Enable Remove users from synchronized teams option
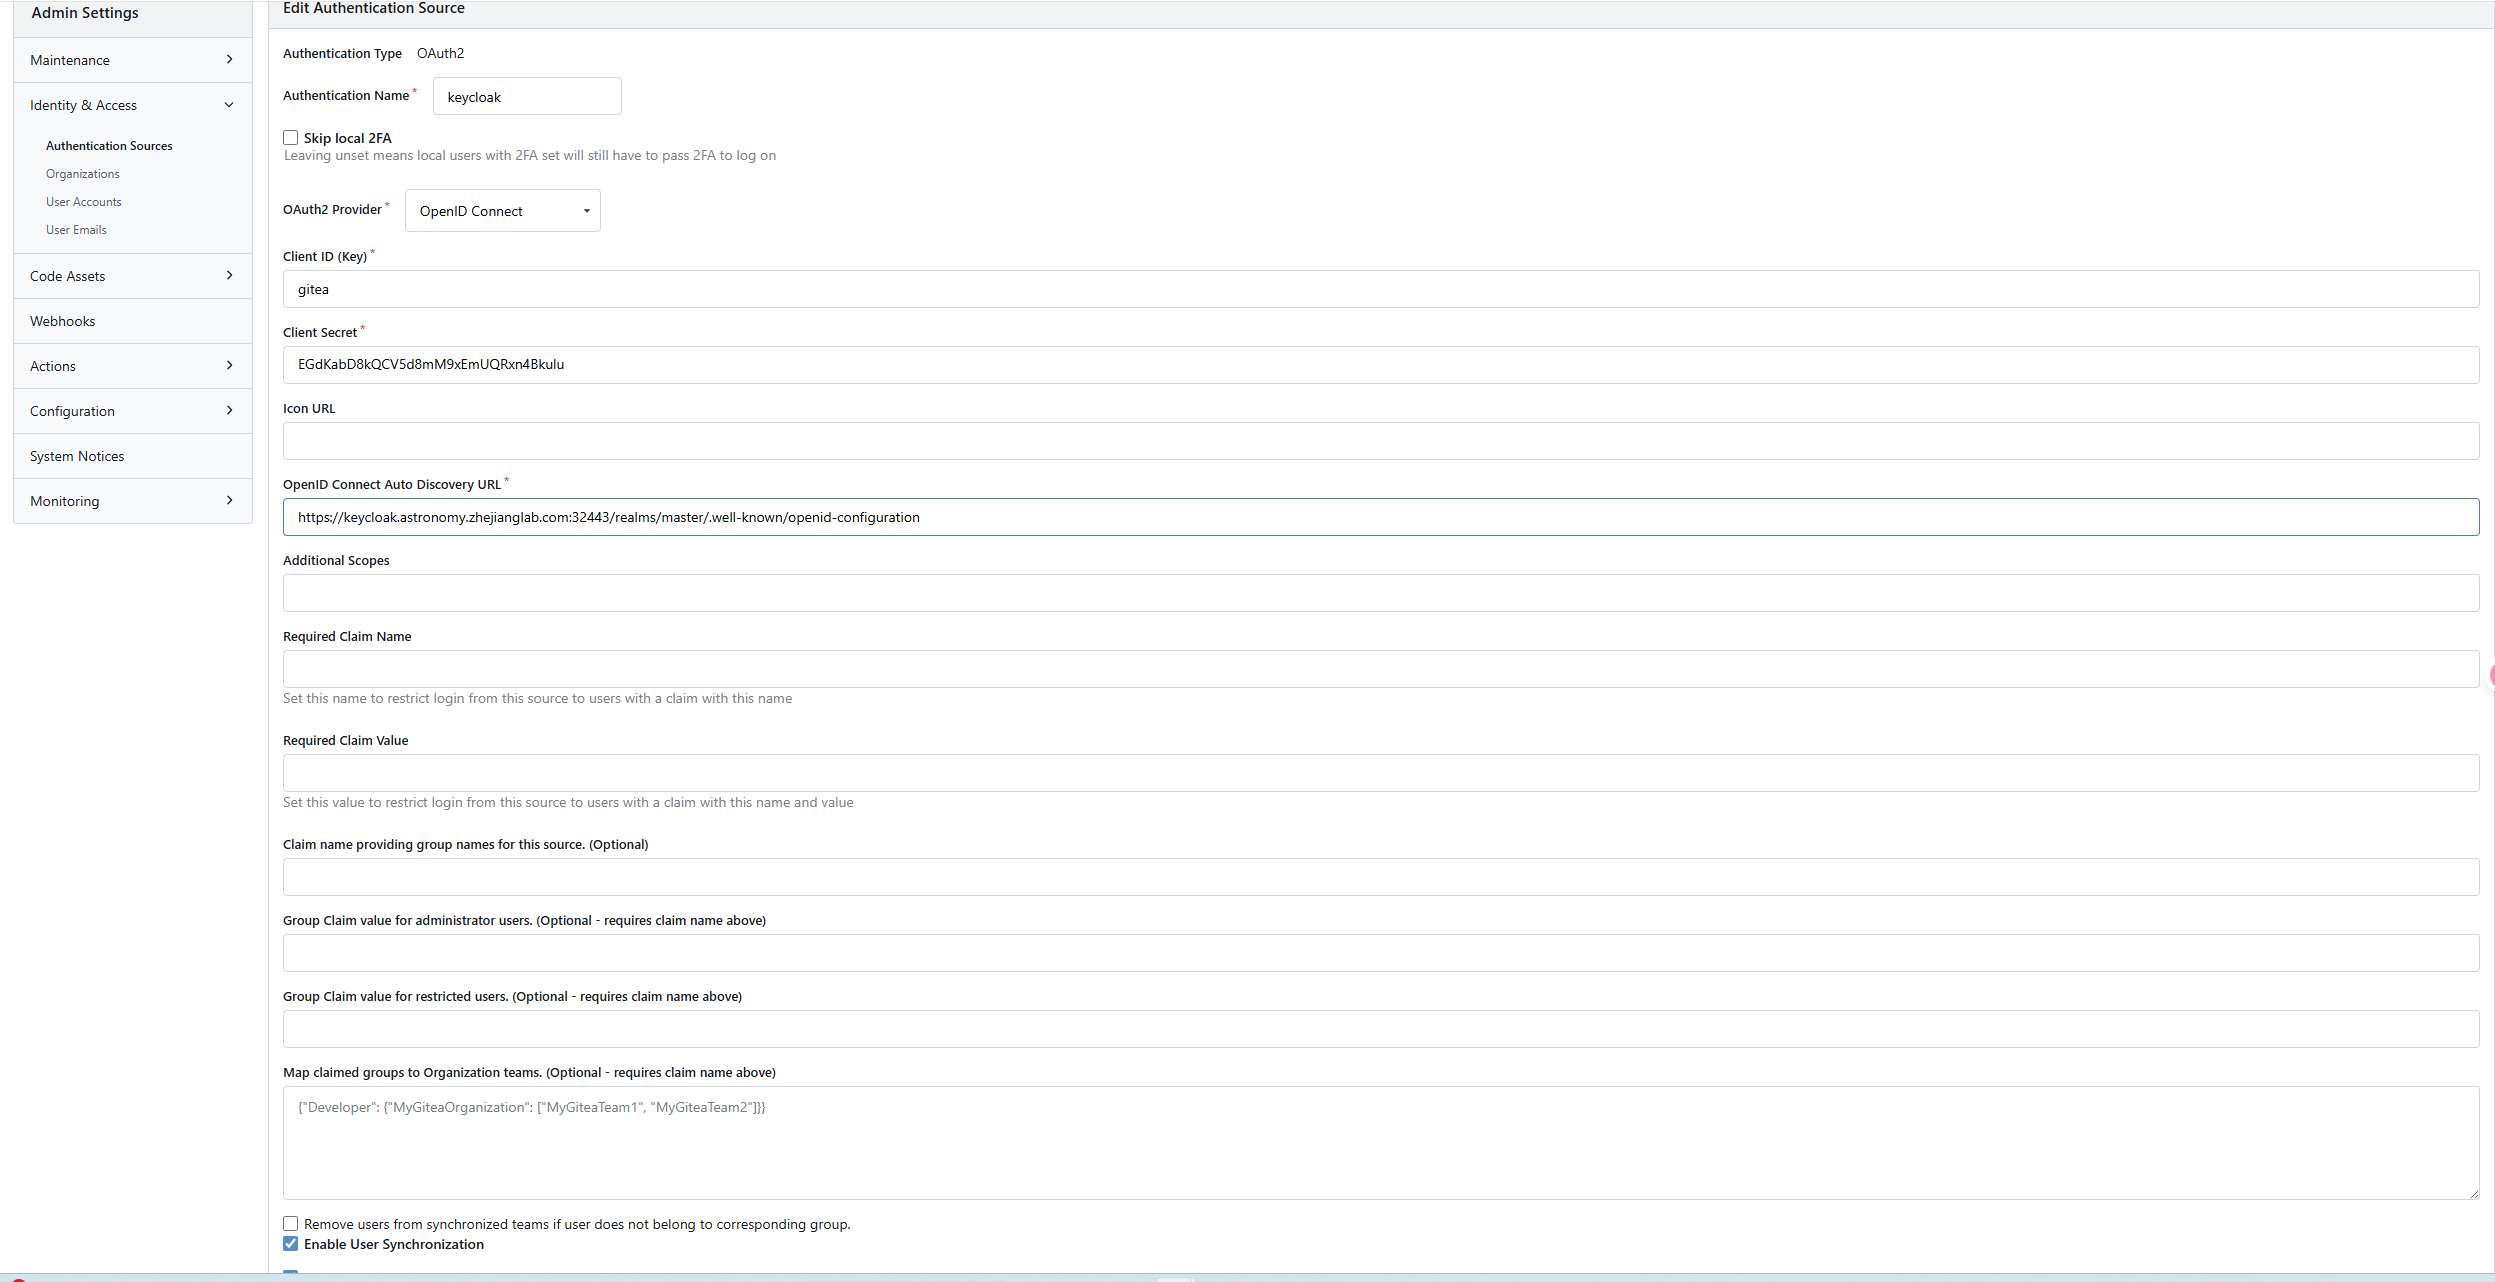 pyautogui.click(x=291, y=1224)
